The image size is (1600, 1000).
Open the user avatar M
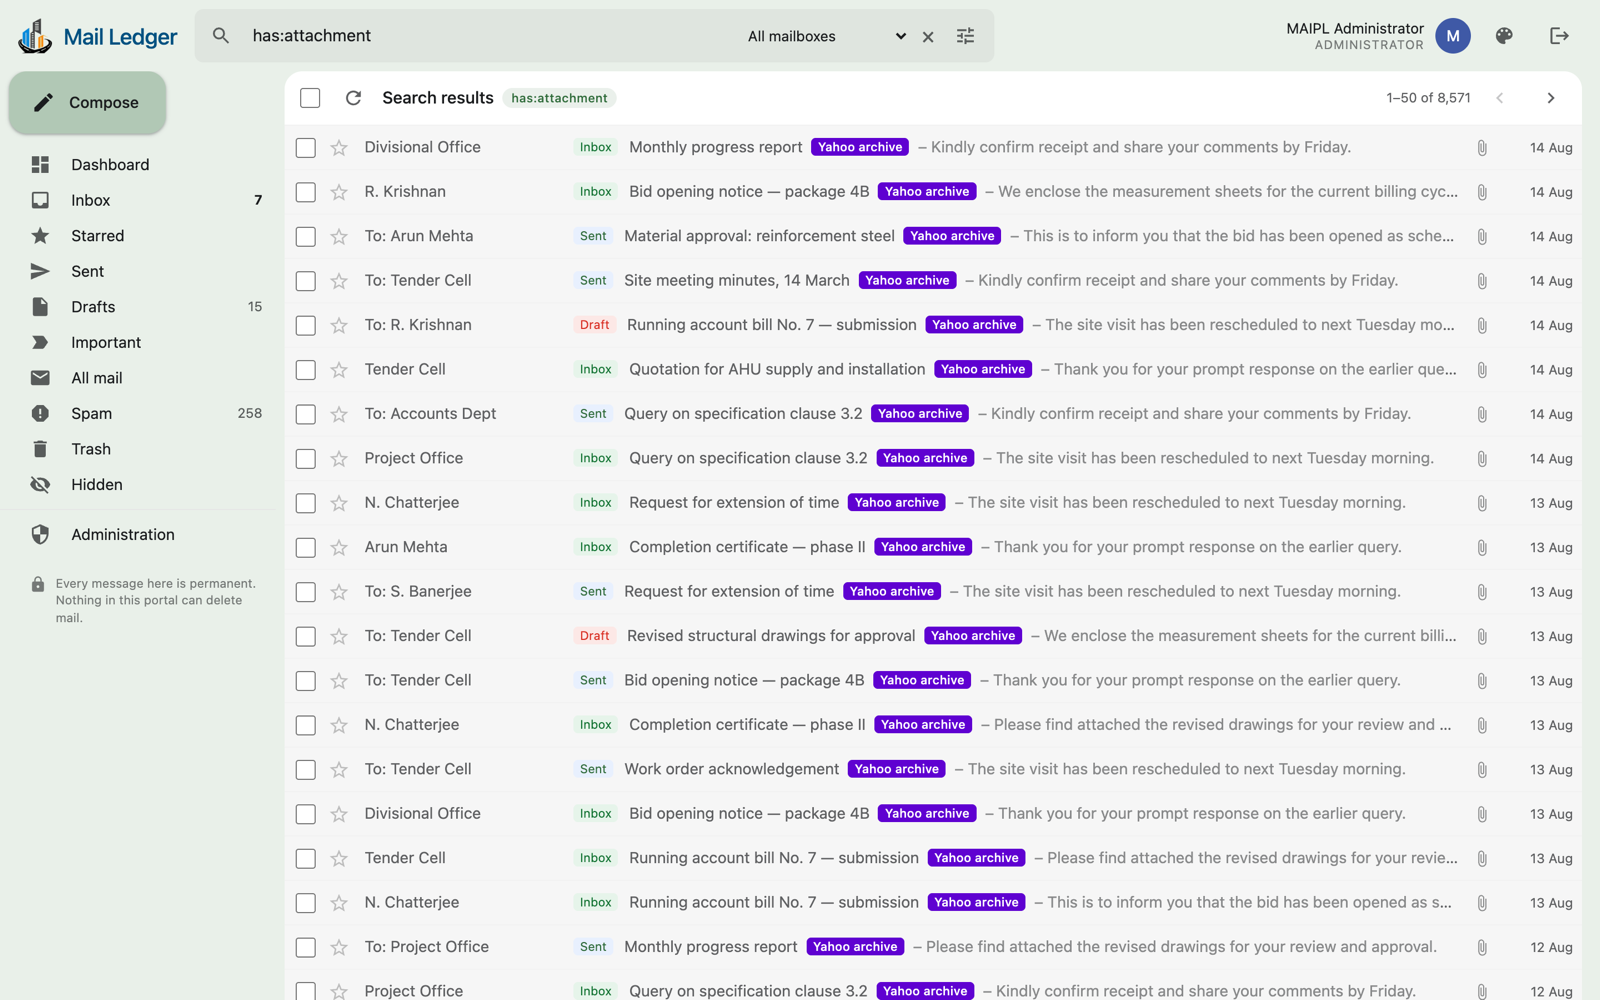(x=1453, y=36)
